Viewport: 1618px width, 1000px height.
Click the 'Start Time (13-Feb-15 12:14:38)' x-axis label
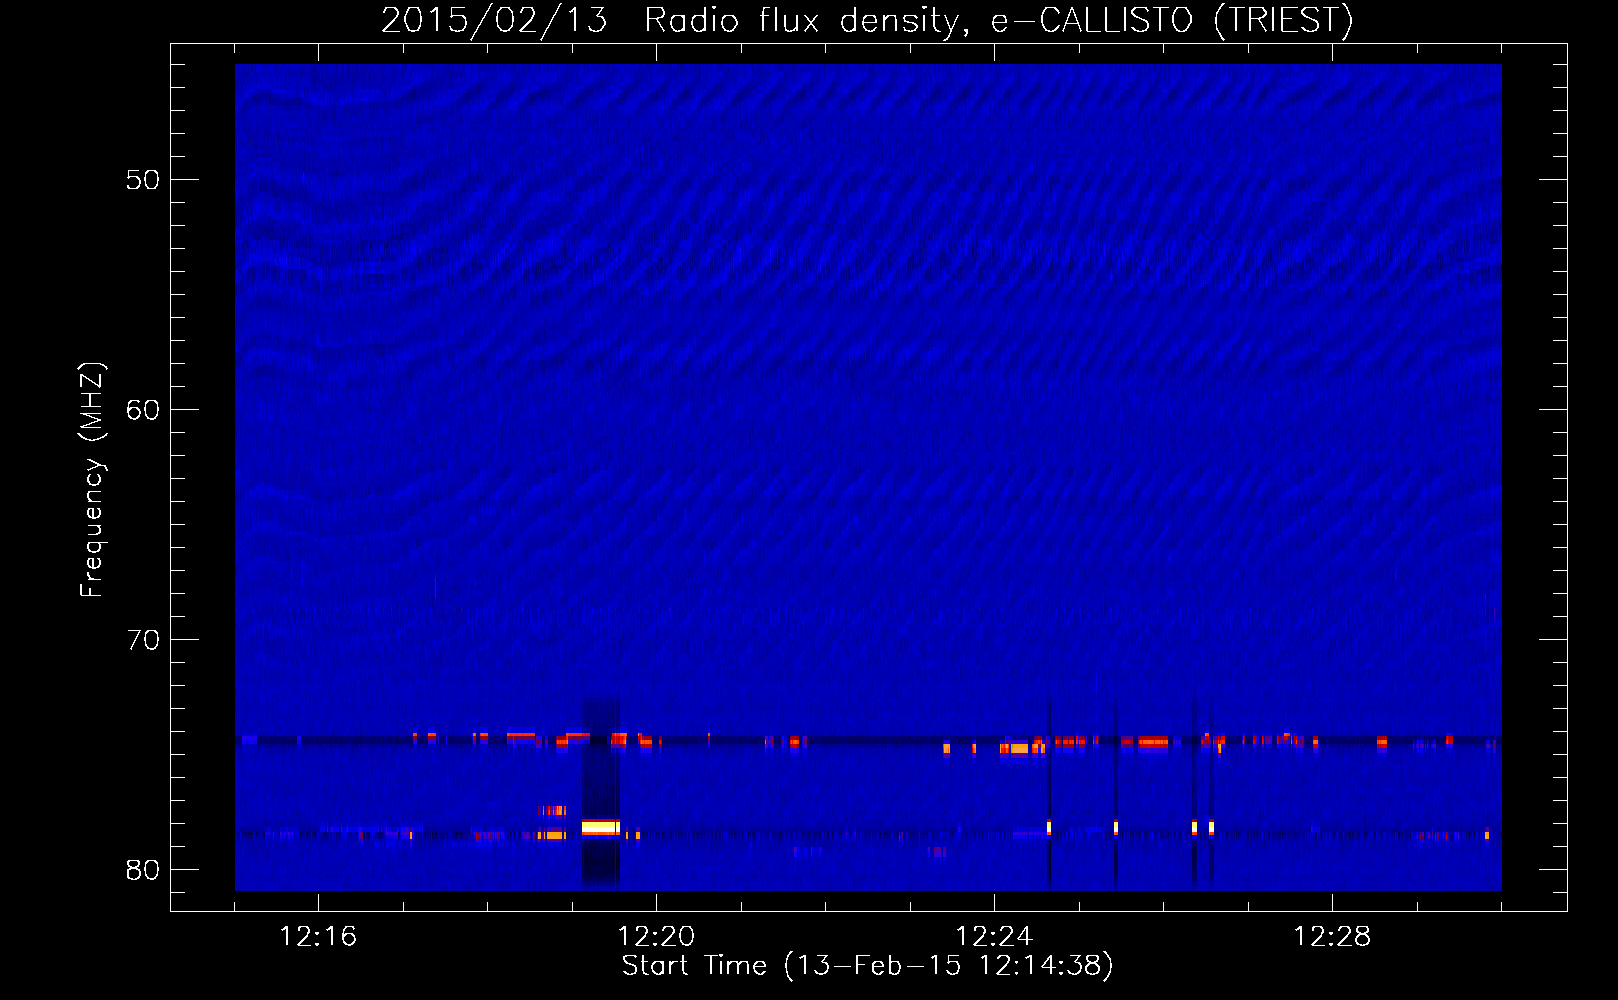867,966
